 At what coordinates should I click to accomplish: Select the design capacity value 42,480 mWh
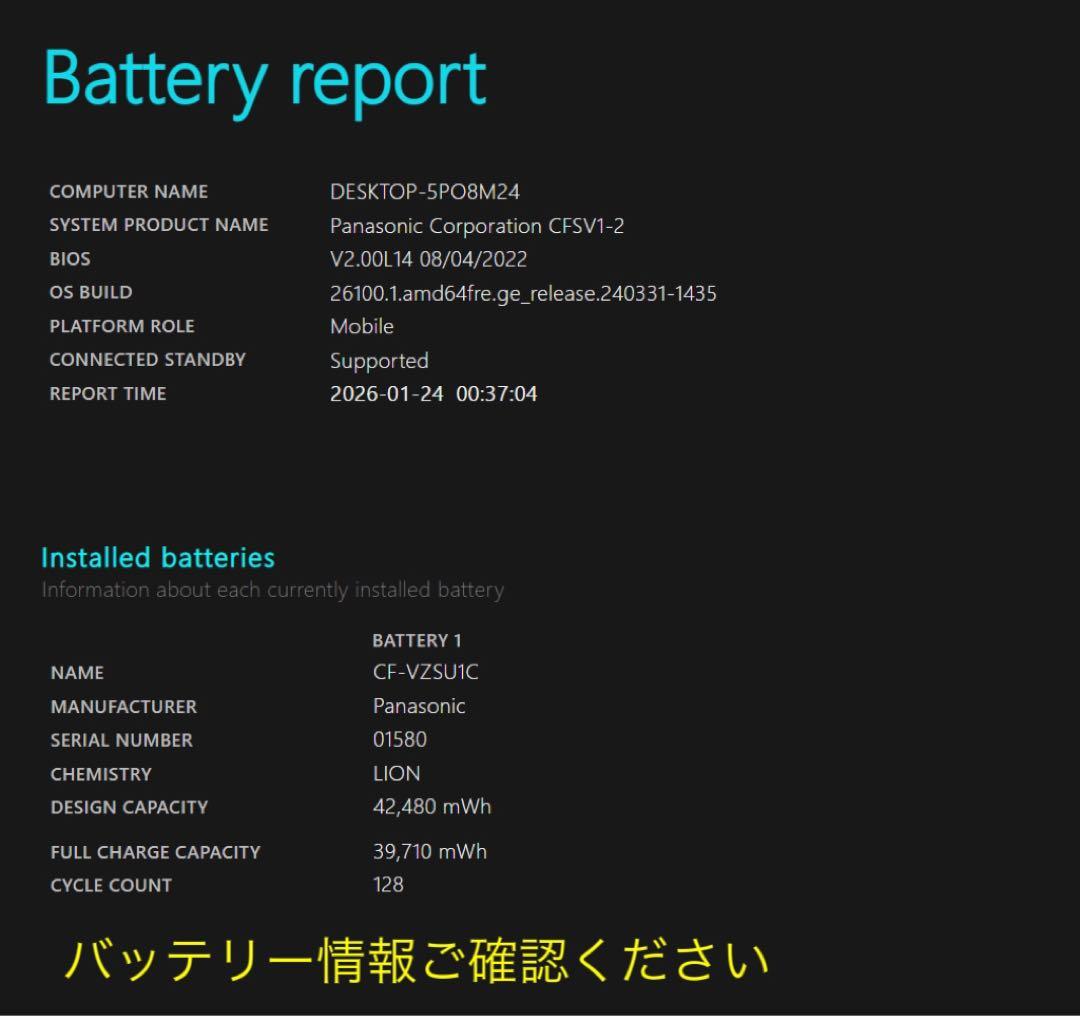pos(432,807)
